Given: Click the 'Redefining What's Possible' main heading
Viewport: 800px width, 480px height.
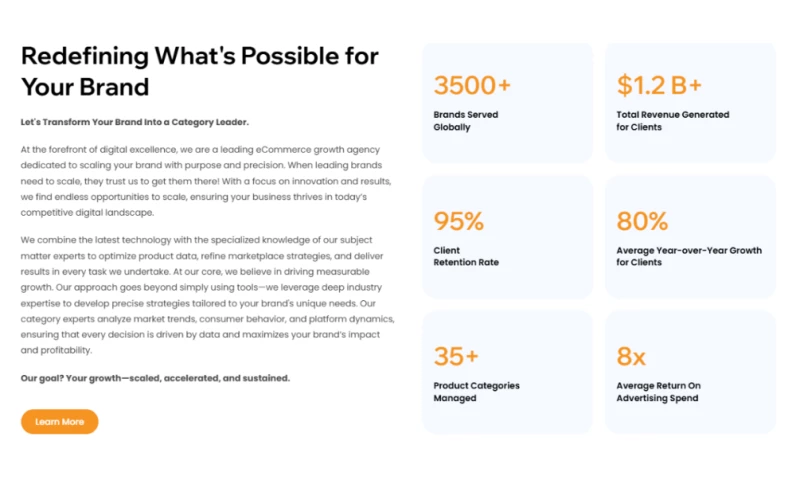Looking at the screenshot, I should pos(199,70).
